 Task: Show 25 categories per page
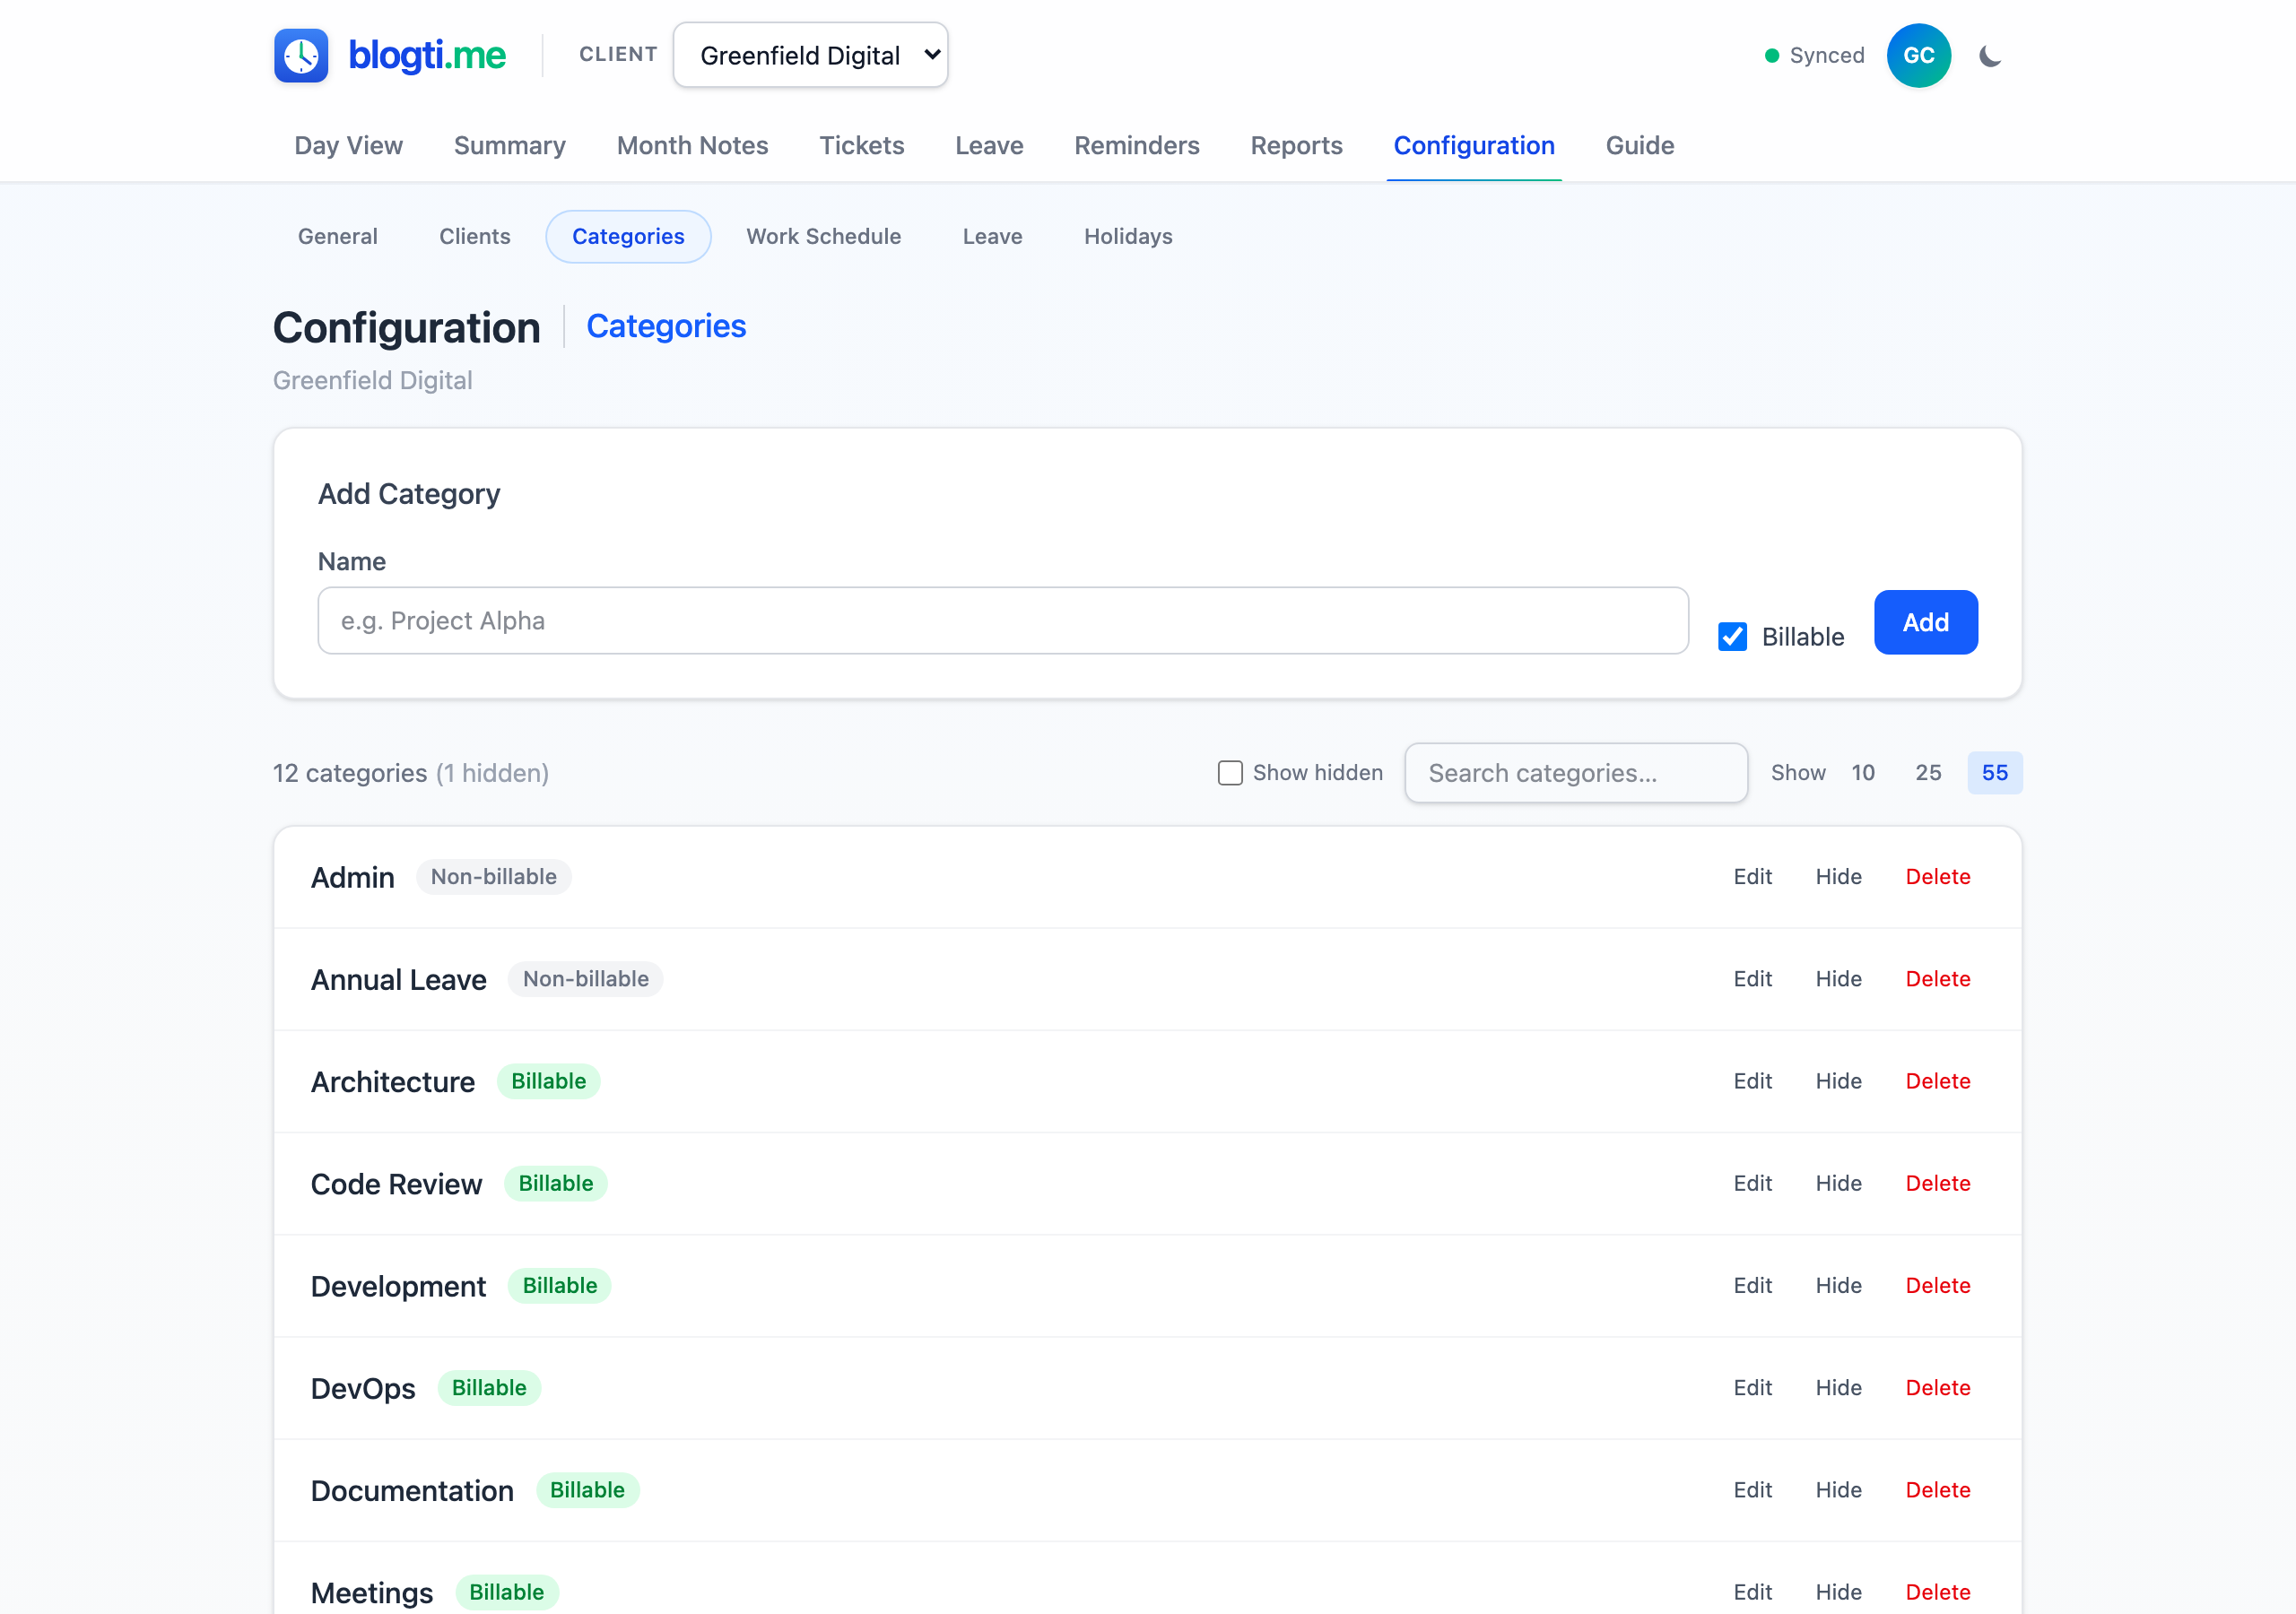1928,773
